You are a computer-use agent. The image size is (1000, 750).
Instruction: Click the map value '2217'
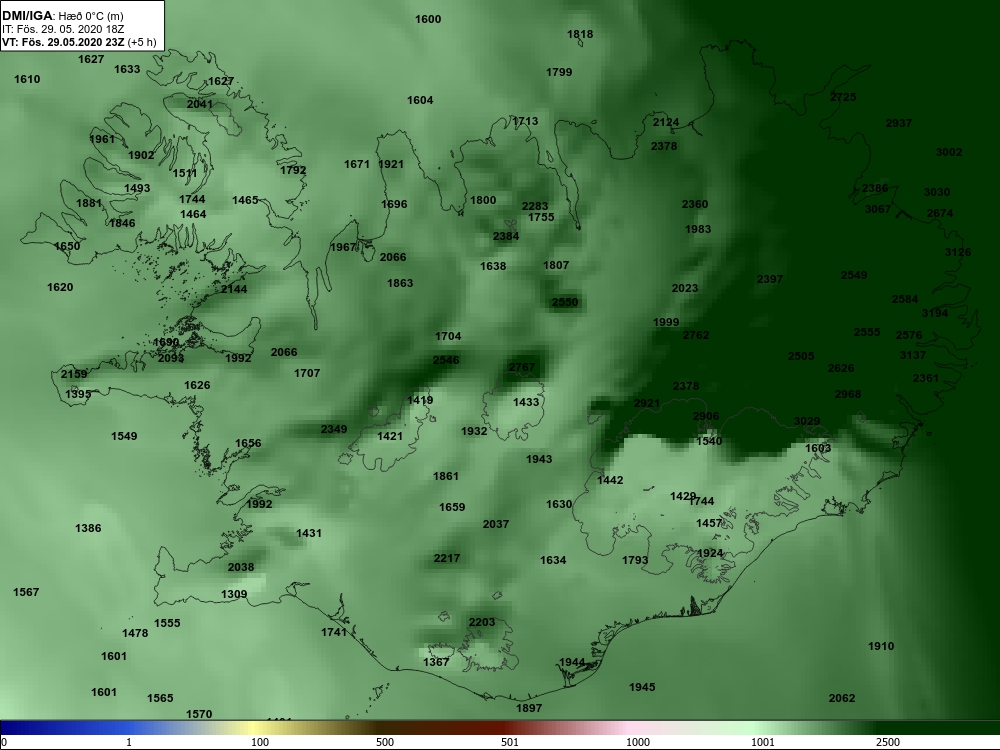(x=446, y=558)
